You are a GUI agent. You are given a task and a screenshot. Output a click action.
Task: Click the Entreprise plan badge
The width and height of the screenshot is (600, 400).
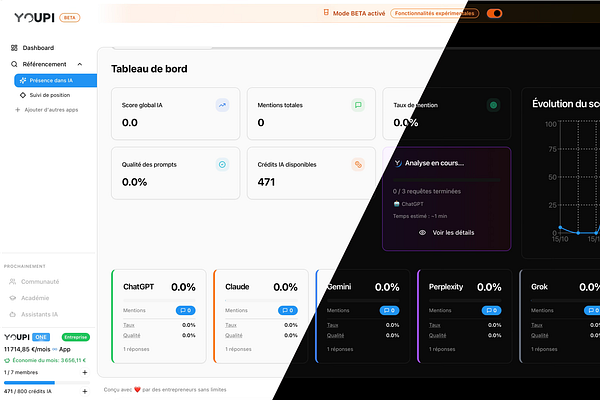pos(75,337)
